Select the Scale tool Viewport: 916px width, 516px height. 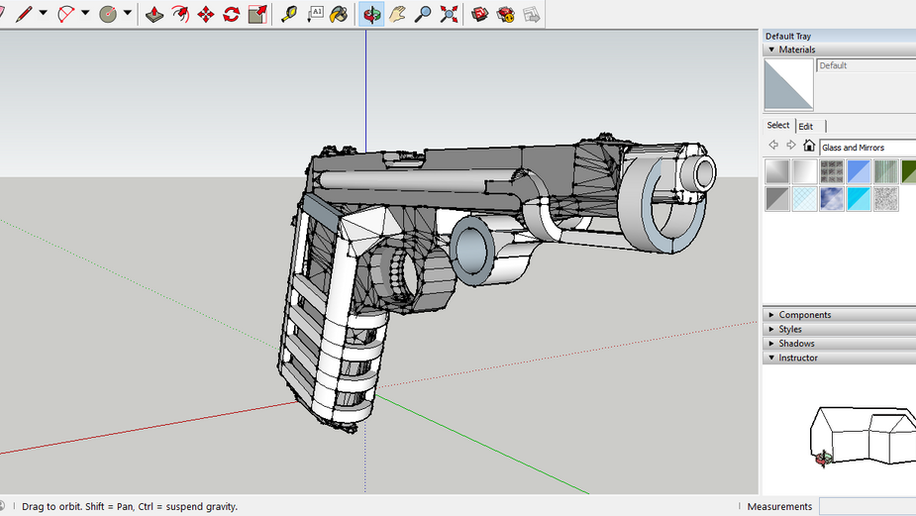(257, 14)
